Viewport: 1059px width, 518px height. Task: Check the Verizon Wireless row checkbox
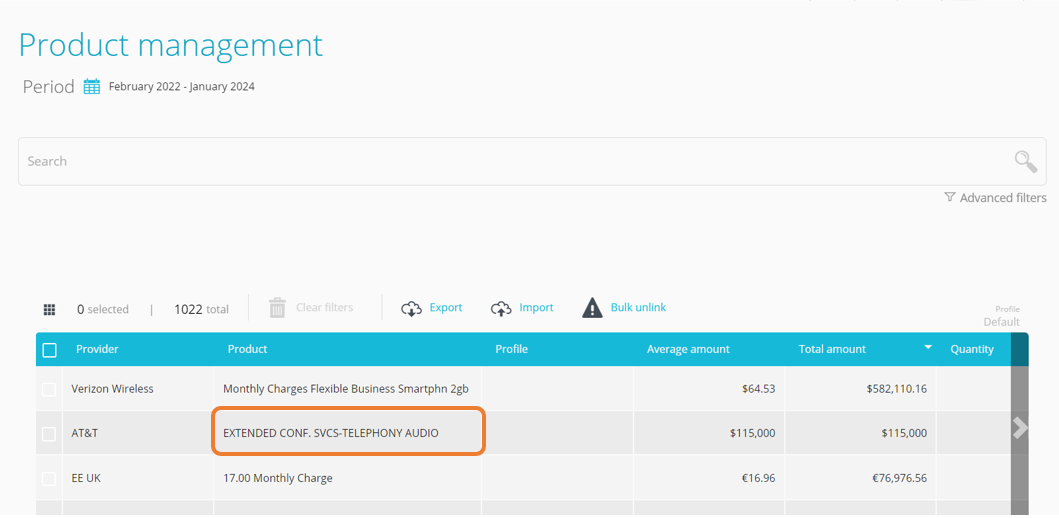click(49, 389)
